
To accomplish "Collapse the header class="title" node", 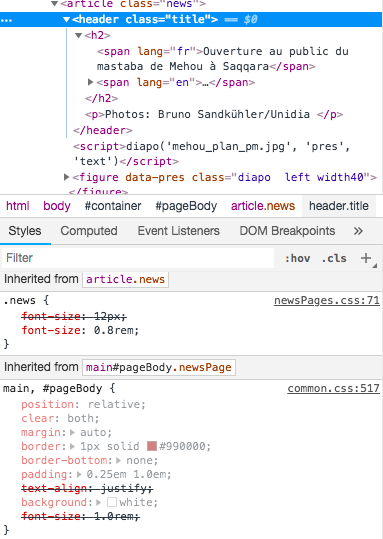I will pyautogui.click(x=66, y=20).
